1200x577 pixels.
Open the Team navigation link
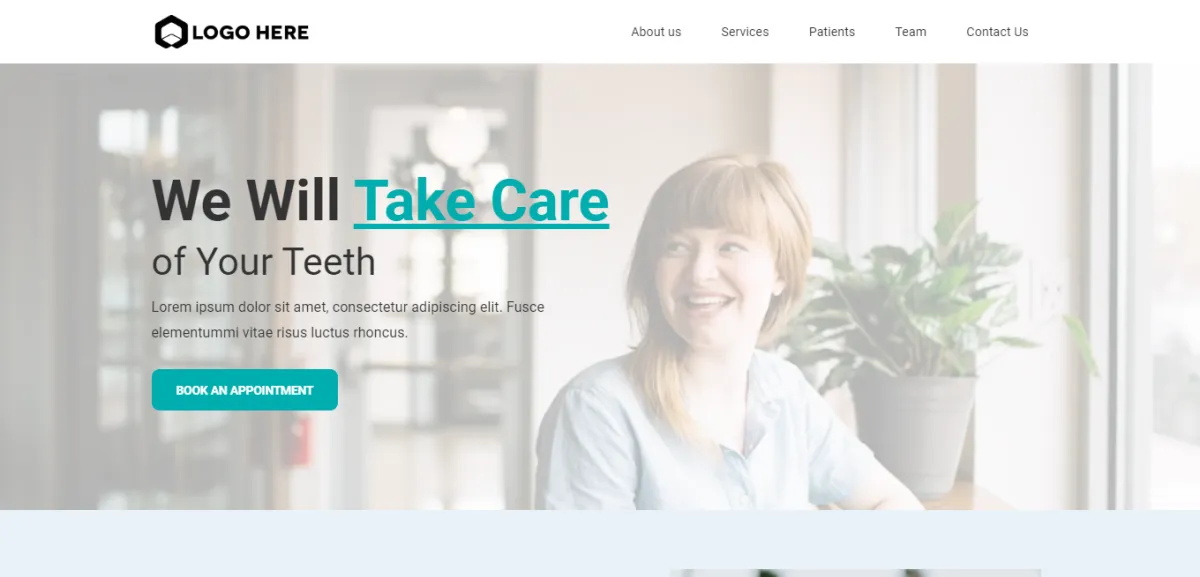click(911, 32)
